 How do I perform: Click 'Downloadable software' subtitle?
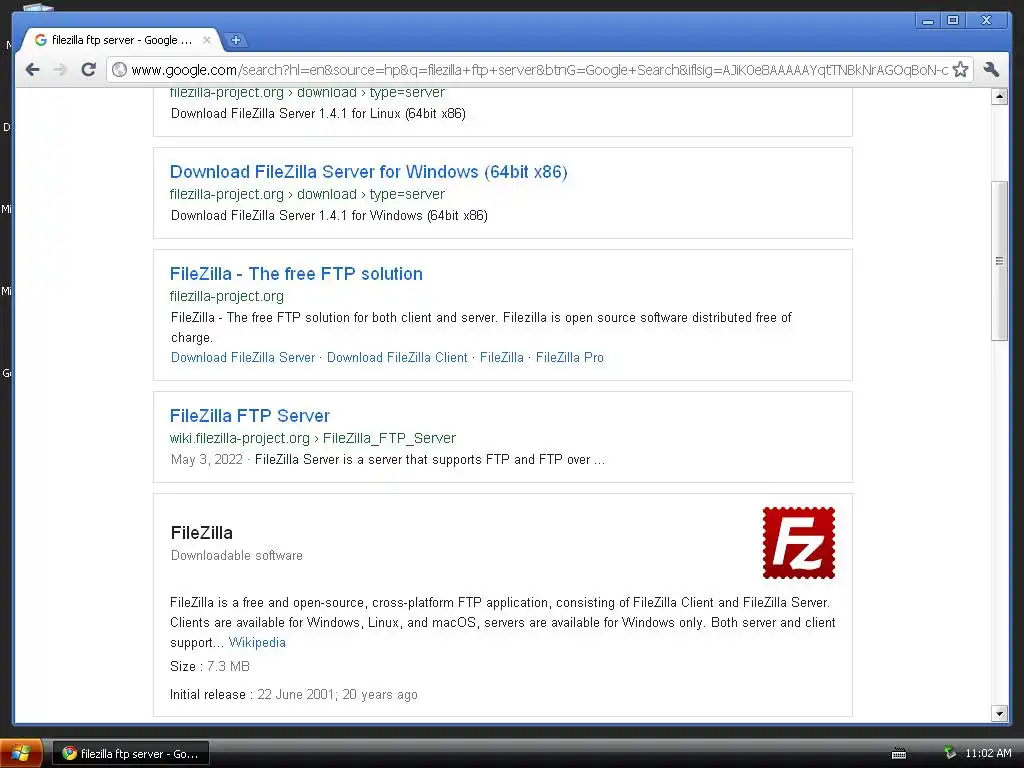click(236, 555)
